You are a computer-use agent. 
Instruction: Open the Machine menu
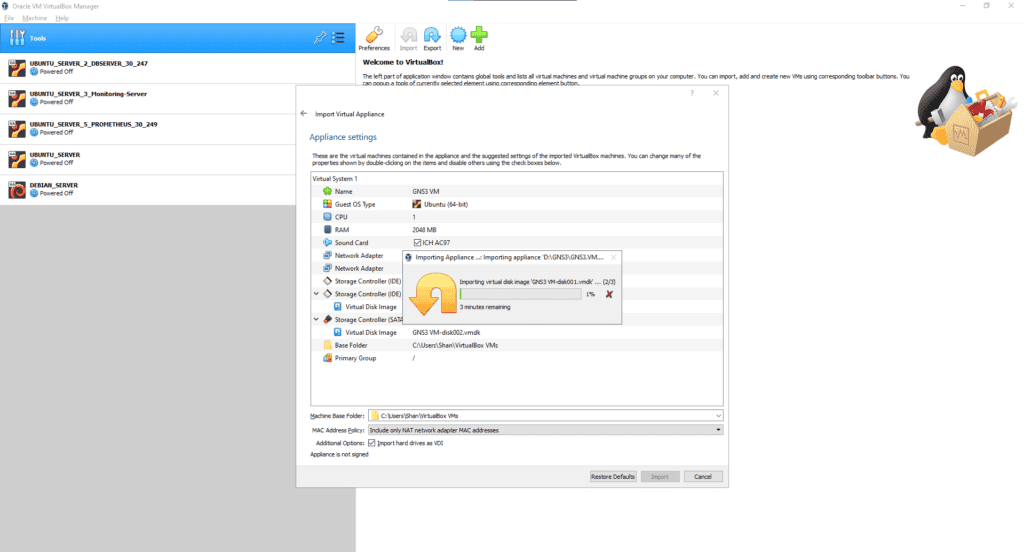35,18
